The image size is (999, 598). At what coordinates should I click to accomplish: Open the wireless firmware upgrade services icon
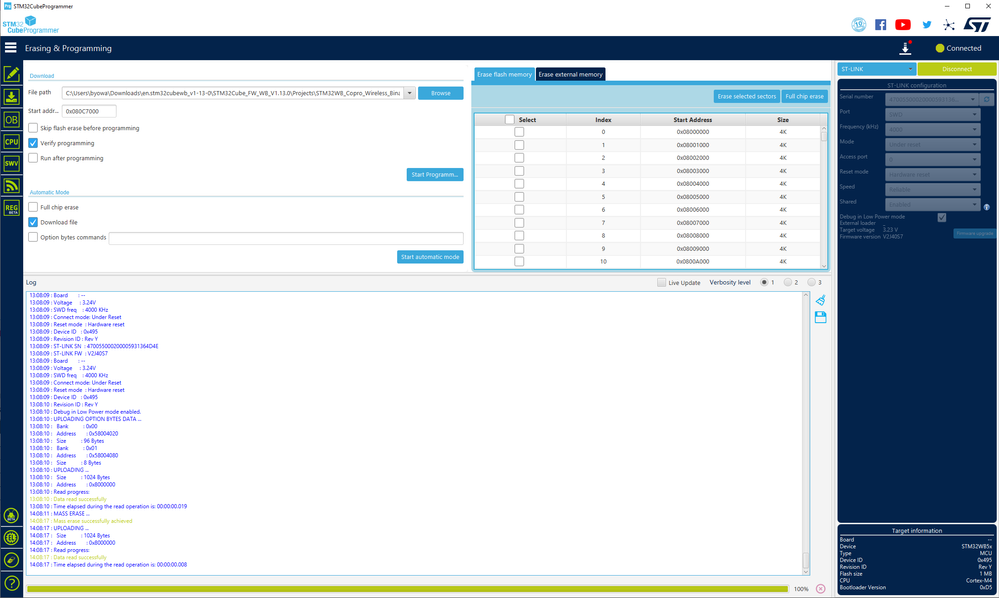(11, 185)
